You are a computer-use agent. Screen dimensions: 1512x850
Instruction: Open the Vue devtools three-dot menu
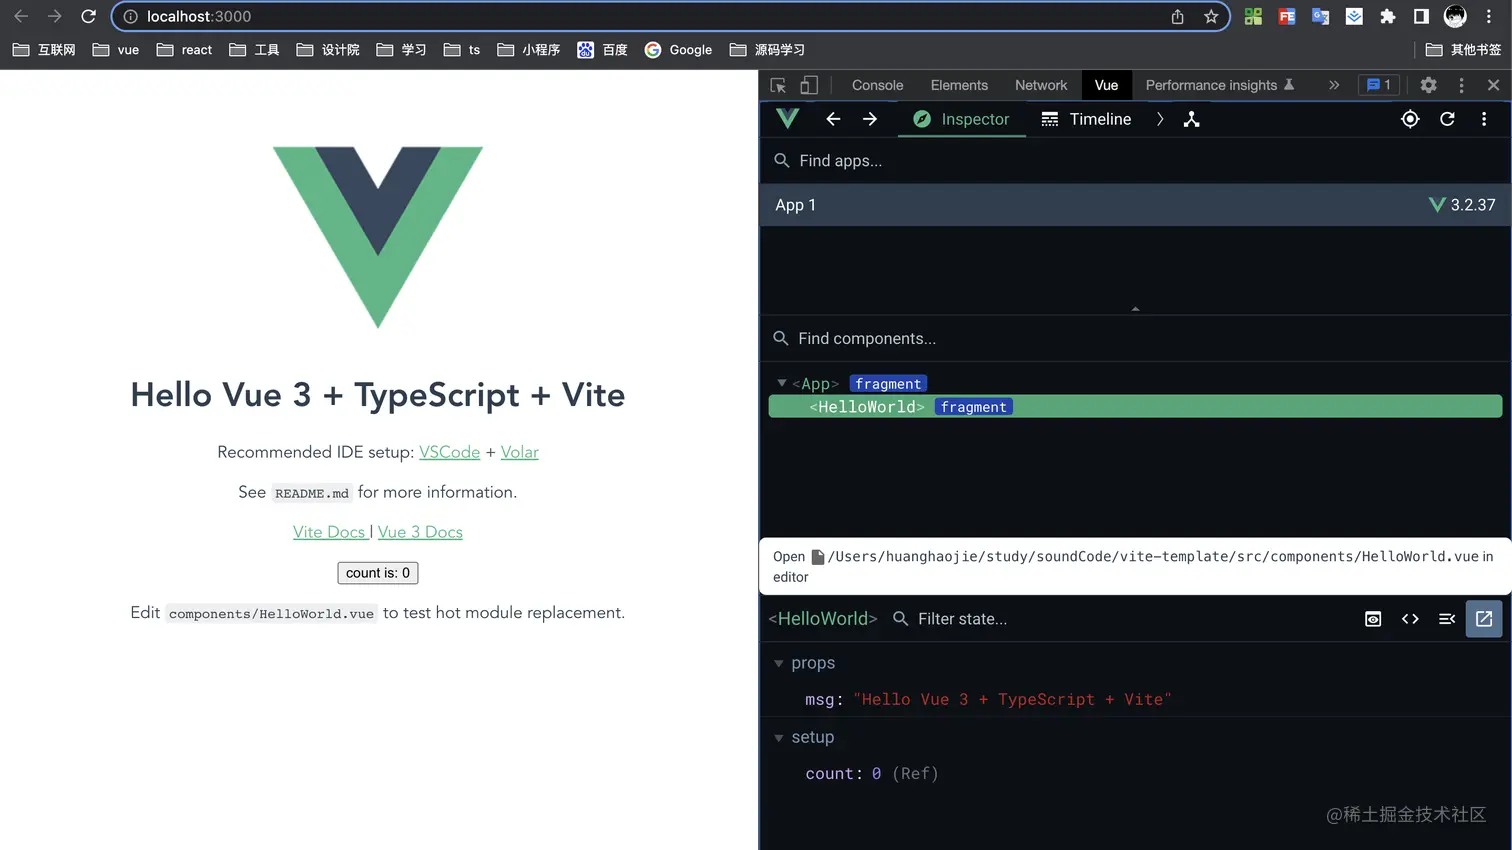click(1484, 119)
